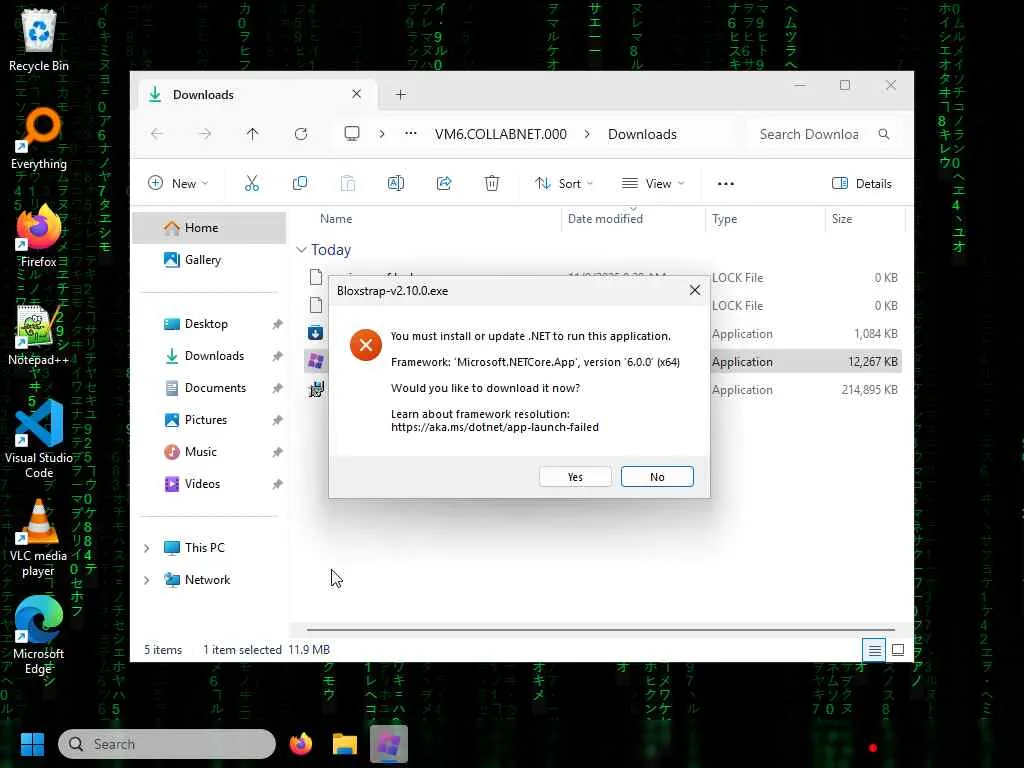Select Gallery in navigation pane
This screenshot has width=1024, height=768.
209,259
